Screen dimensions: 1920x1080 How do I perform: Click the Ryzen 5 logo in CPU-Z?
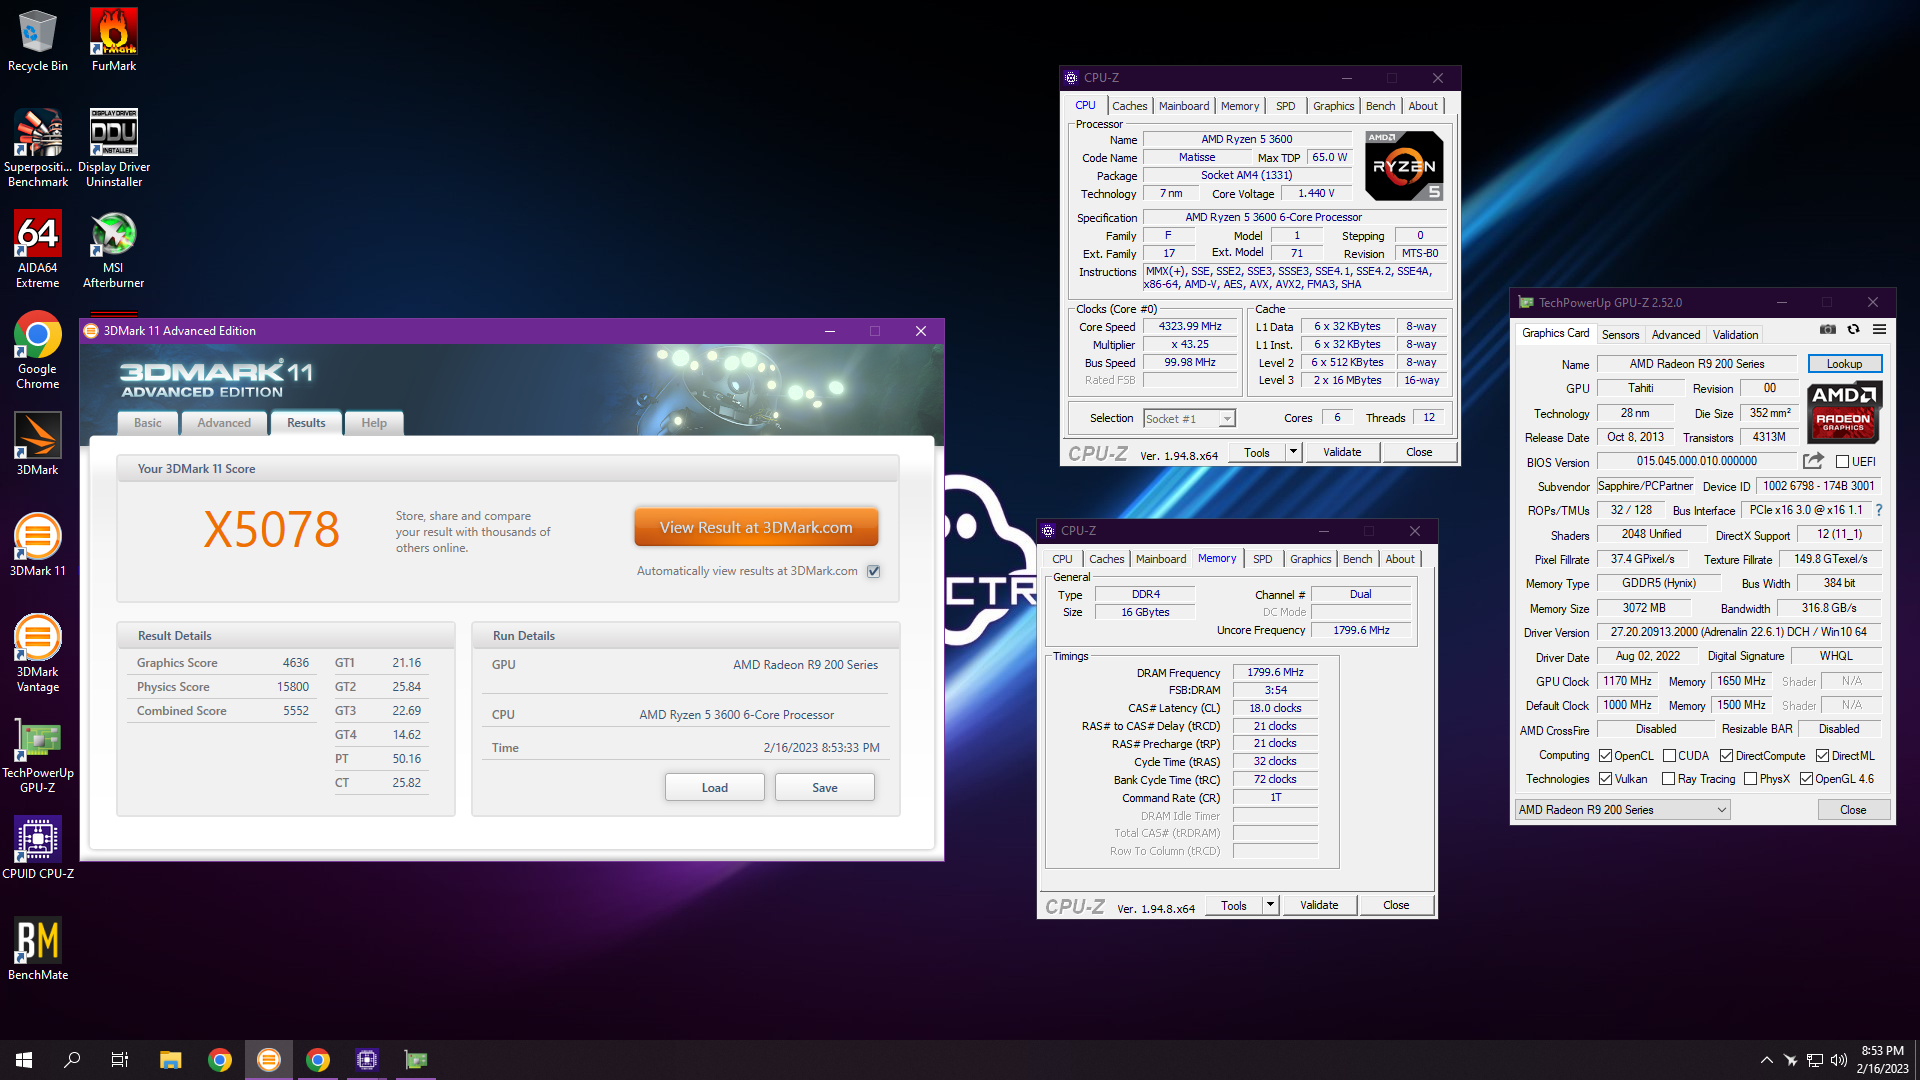coord(1404,166)
